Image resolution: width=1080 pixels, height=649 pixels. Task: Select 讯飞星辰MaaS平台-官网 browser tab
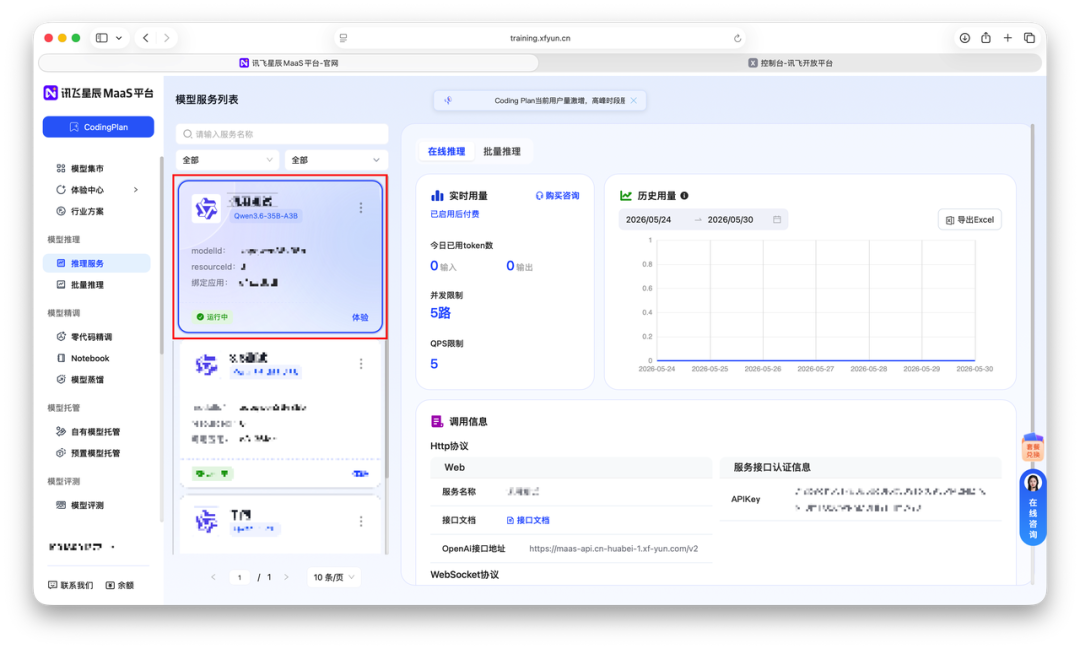click(289, 63)
